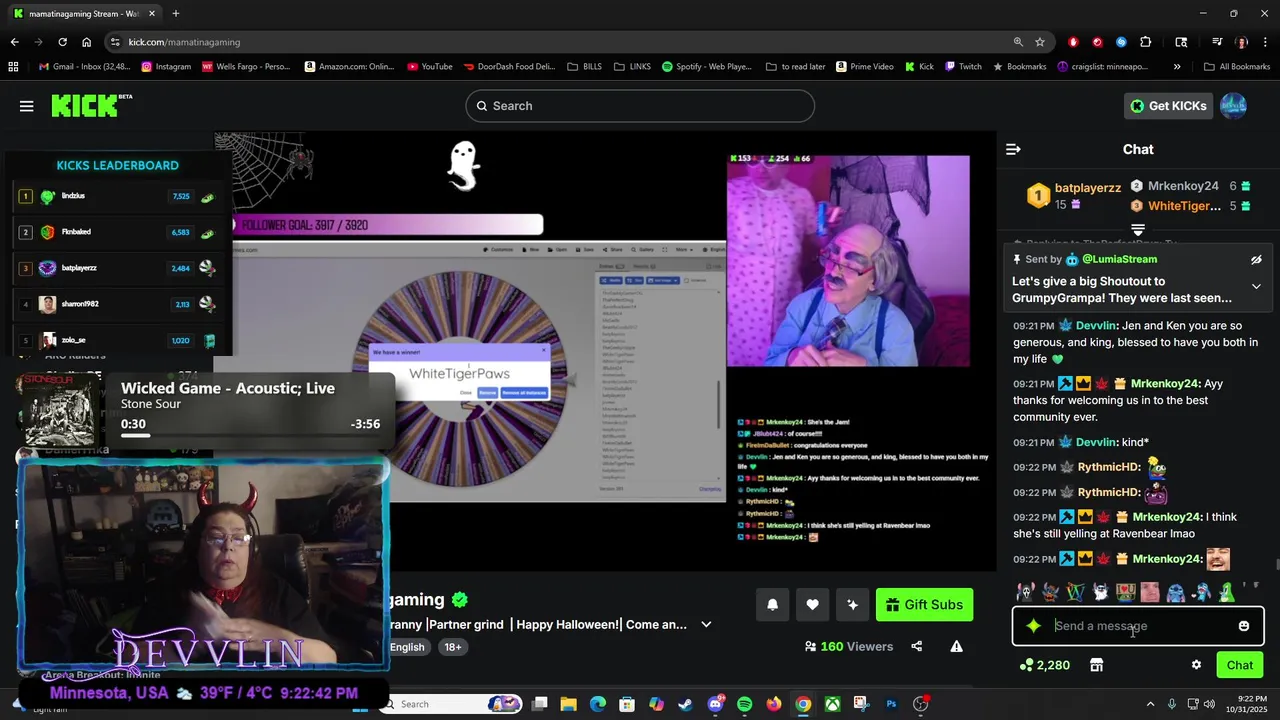1280x720 pixels.
Task: Open the blue Shazam extension icon
Action: (x=1121, y=42)
